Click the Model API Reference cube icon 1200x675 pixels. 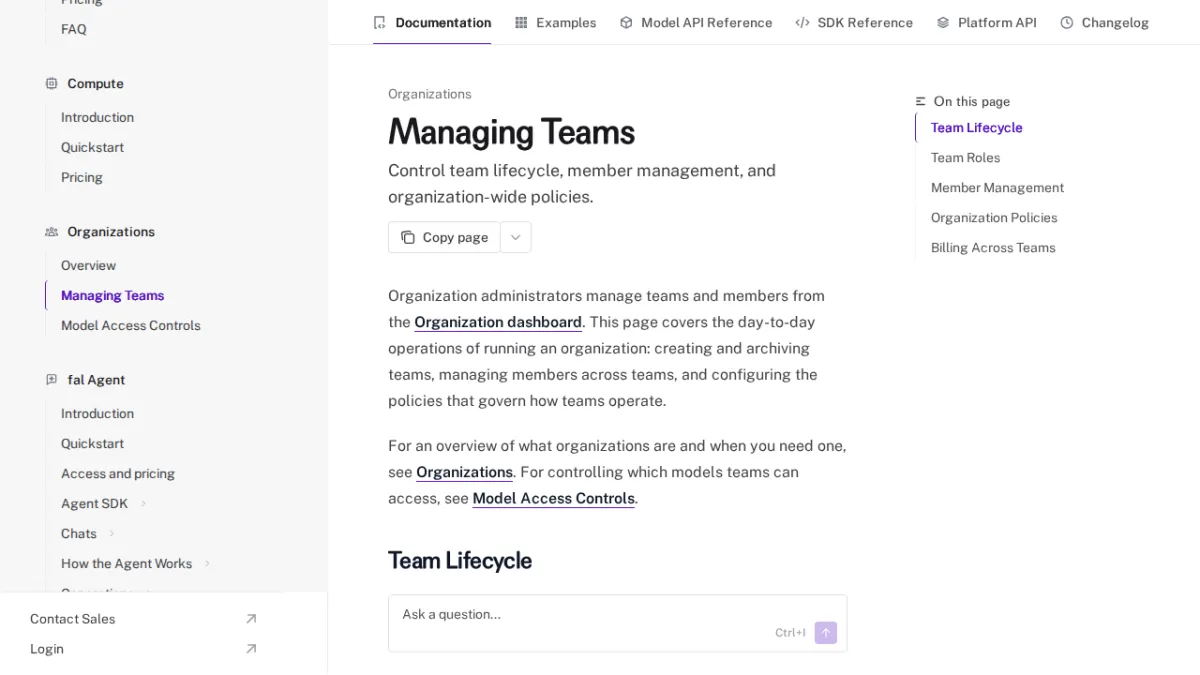(x=626, y=22)
